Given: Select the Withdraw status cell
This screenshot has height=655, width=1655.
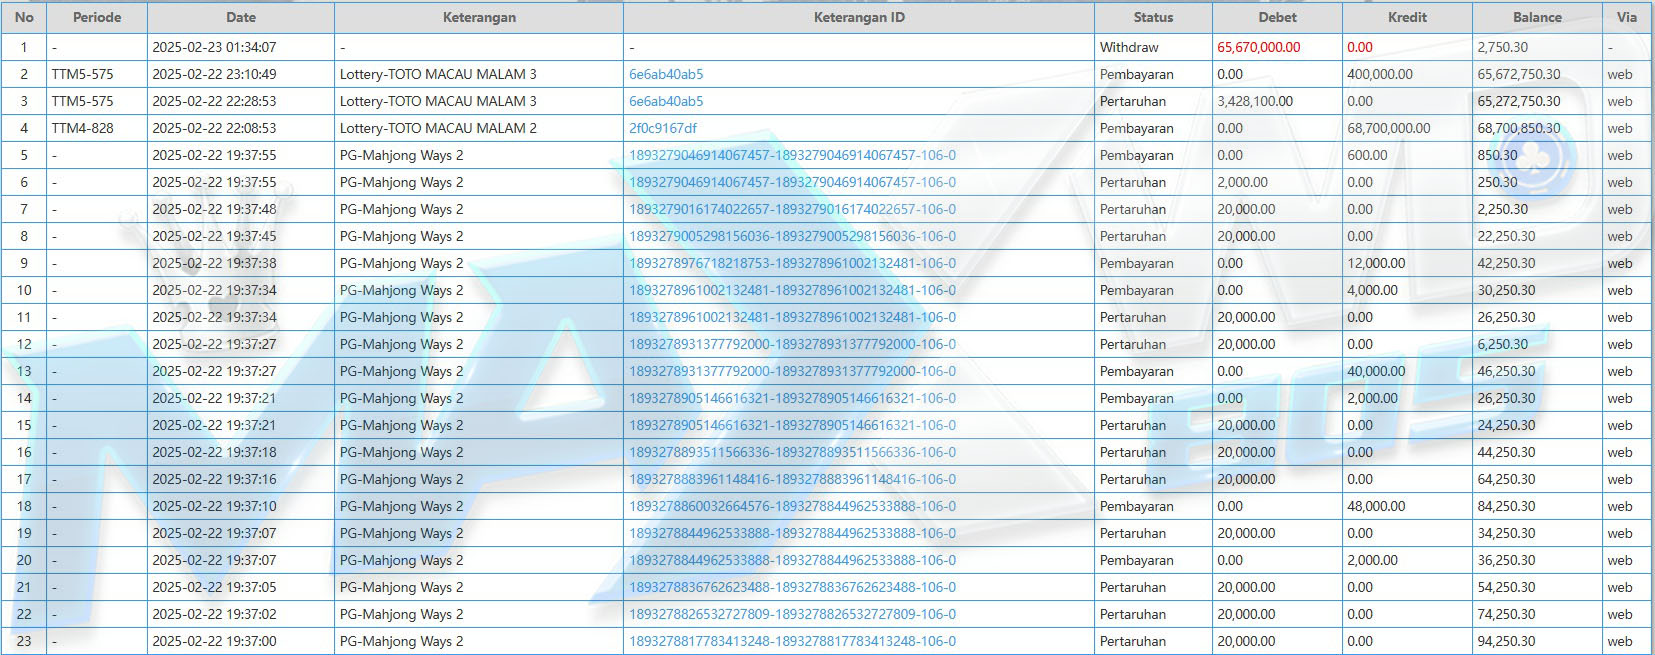Looking at the screenshot, I should tap(1129, 47).
